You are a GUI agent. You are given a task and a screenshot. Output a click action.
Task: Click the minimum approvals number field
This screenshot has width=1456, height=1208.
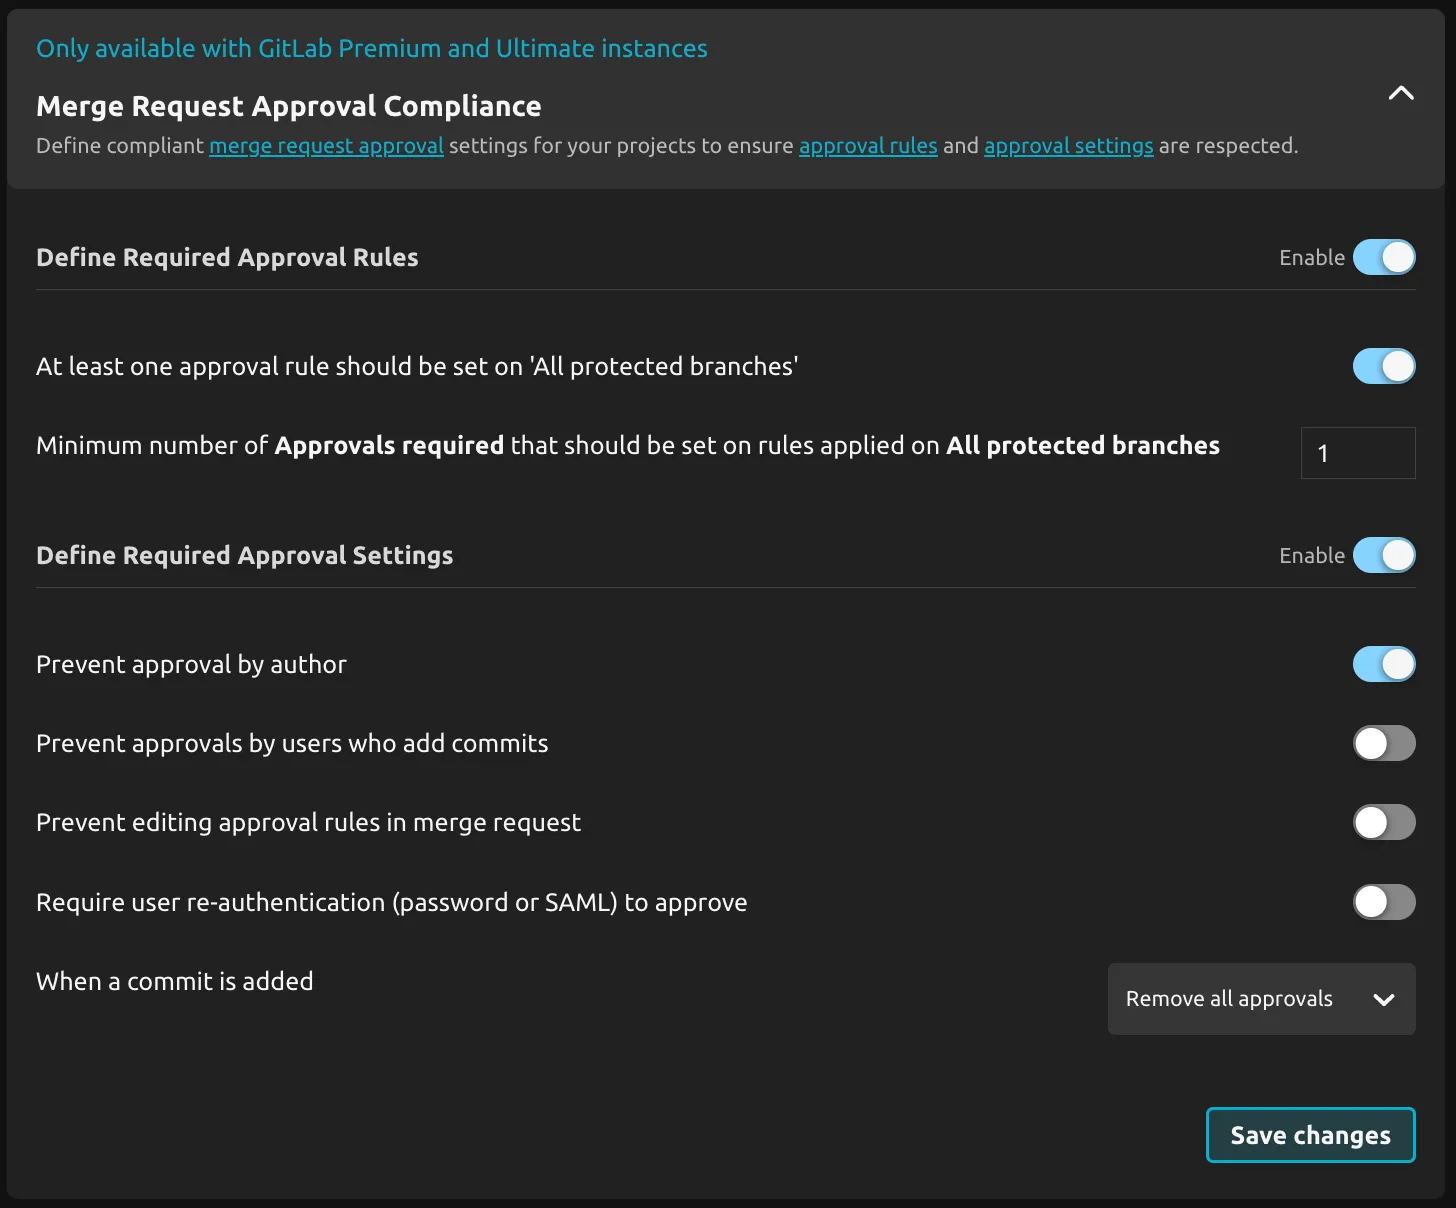[x=1357, y=453]
